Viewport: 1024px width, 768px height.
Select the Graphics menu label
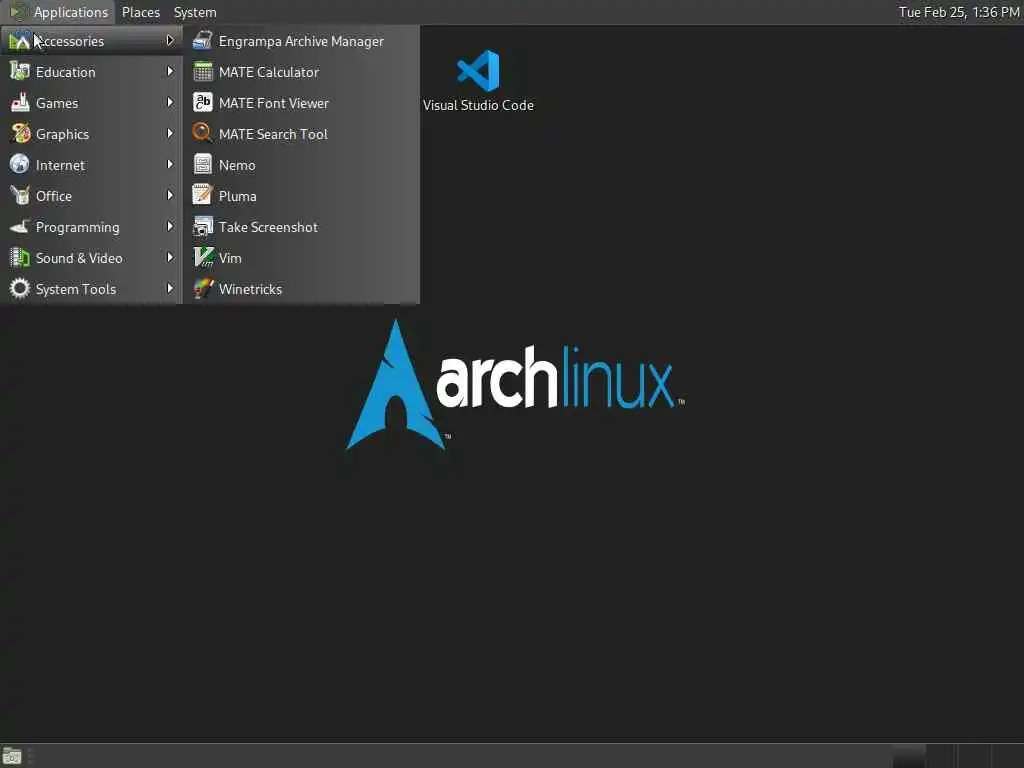click(x=62, y=134)
